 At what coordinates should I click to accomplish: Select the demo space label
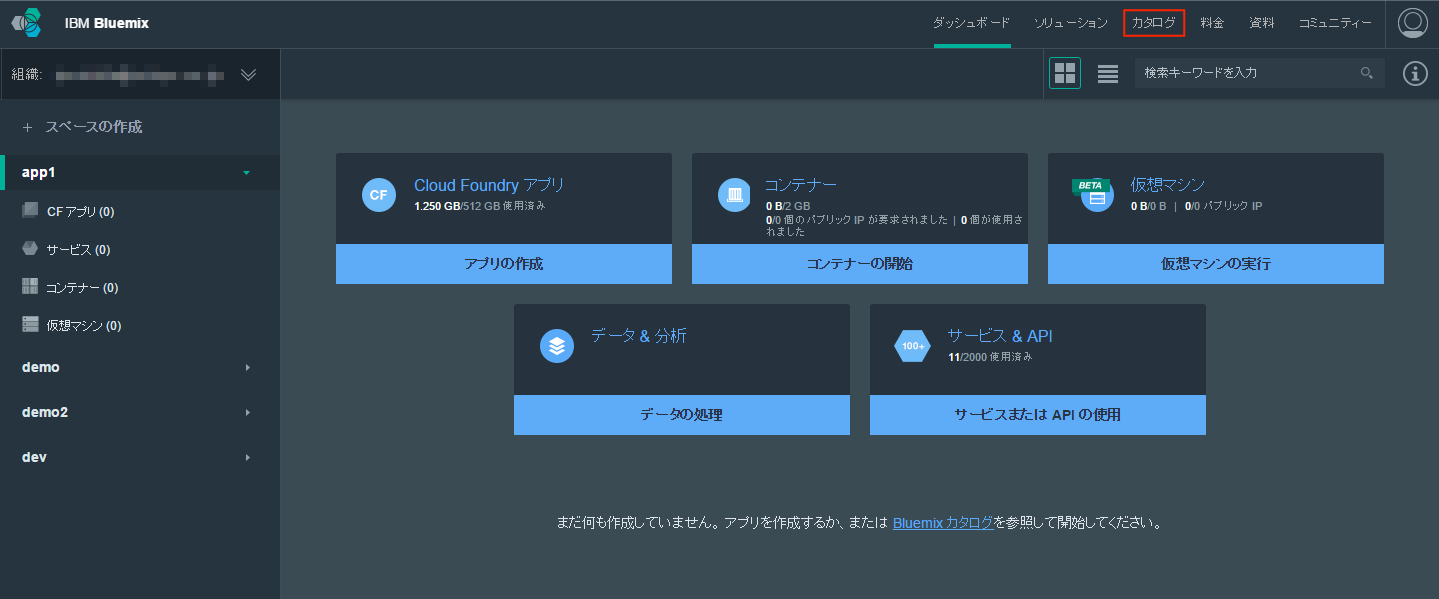pos(40,367)
